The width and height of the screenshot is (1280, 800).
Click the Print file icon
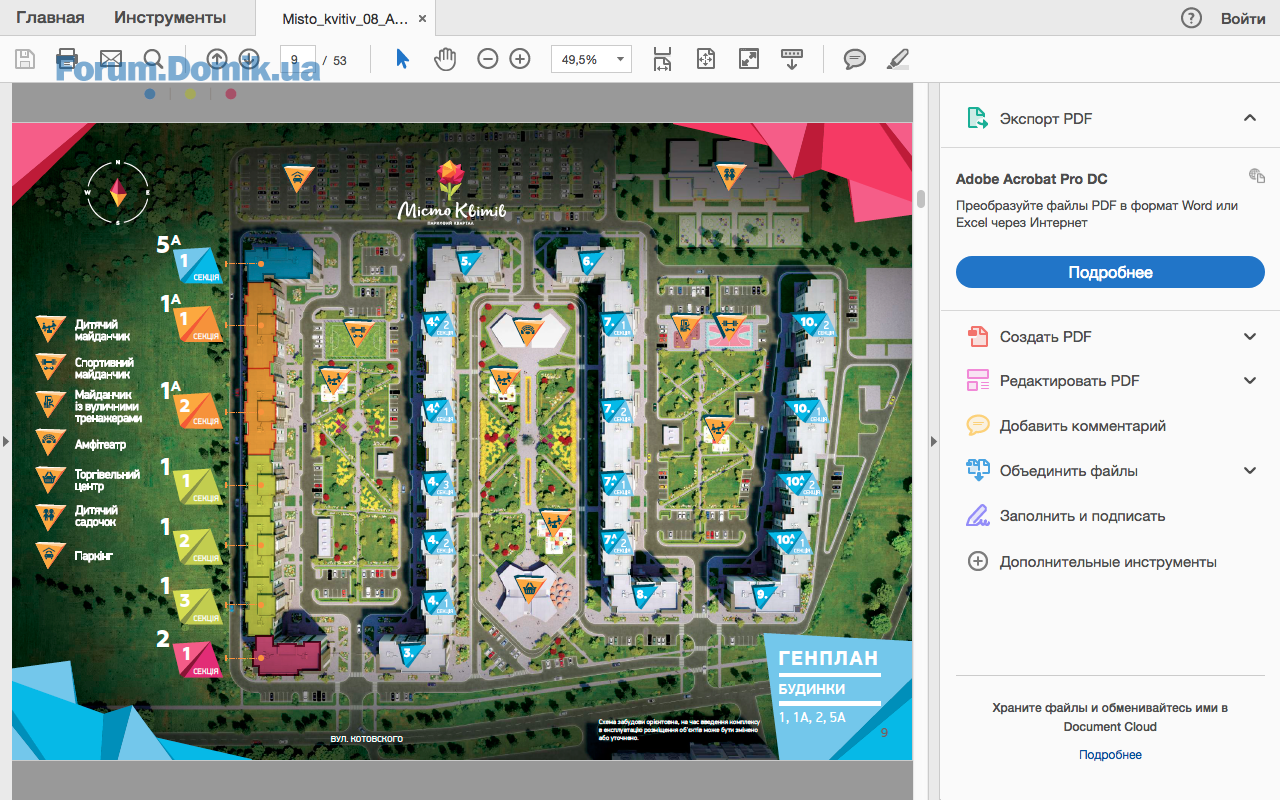click(67, 59)
